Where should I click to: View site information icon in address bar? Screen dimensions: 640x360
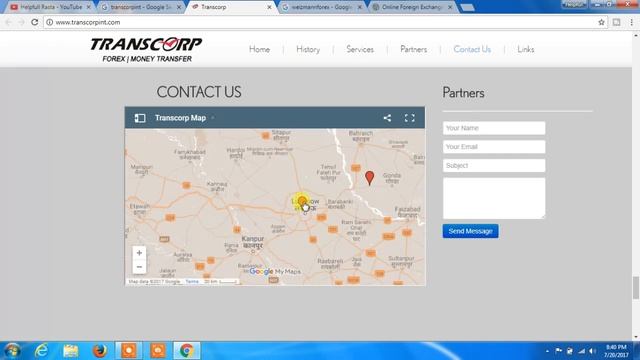point(49,22)
